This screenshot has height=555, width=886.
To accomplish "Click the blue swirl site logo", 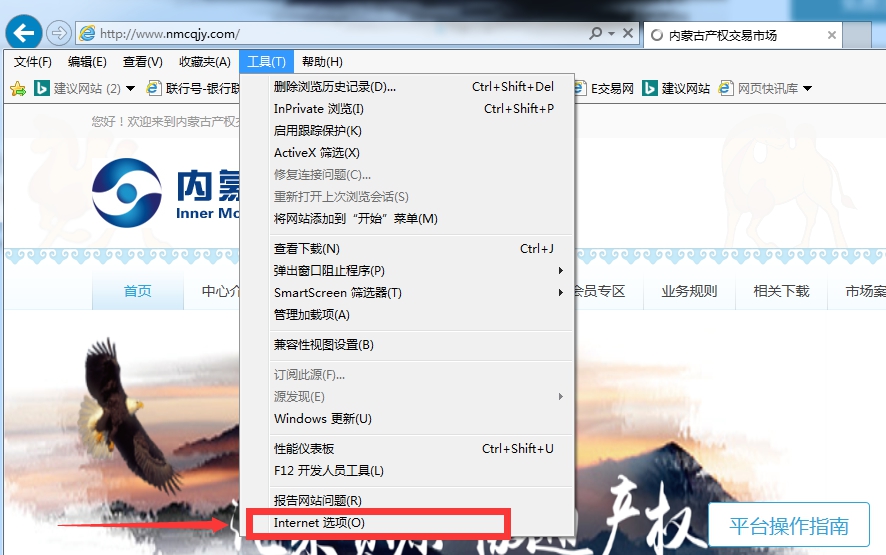I will coord(127,193).
